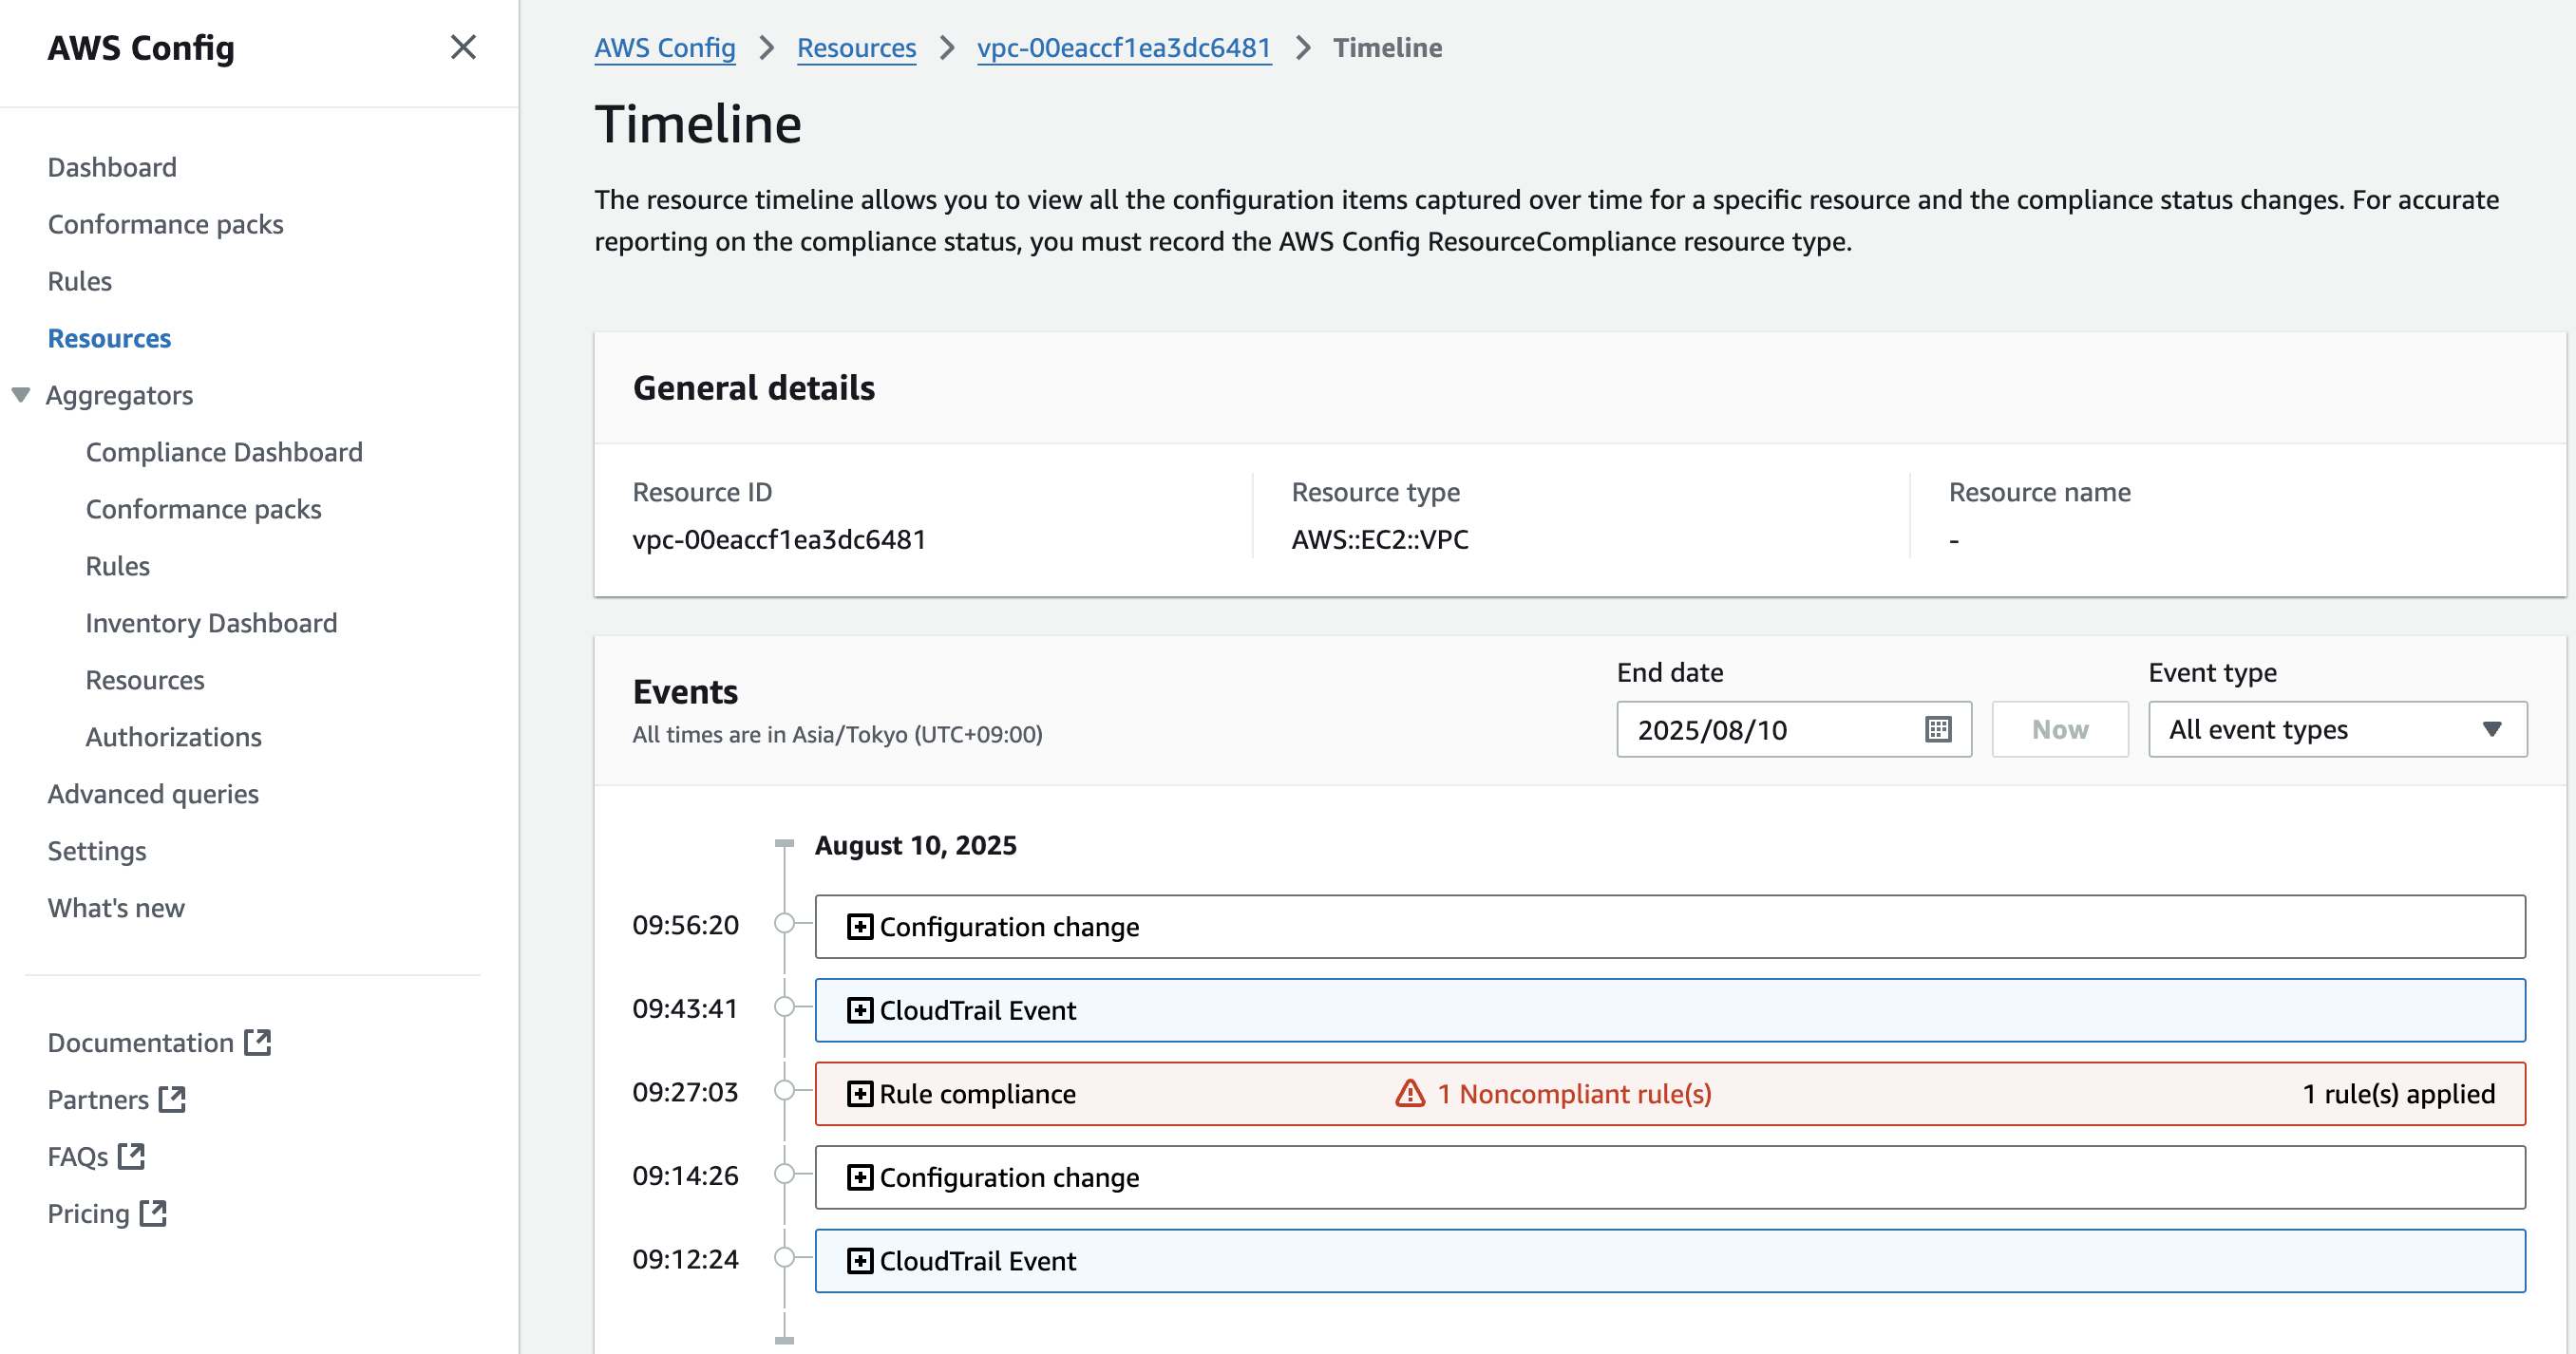Screen dimensions: 2576x1354
Task: Open Inventory Dashboard under Aggregators
Action: [x=212, y=623]
